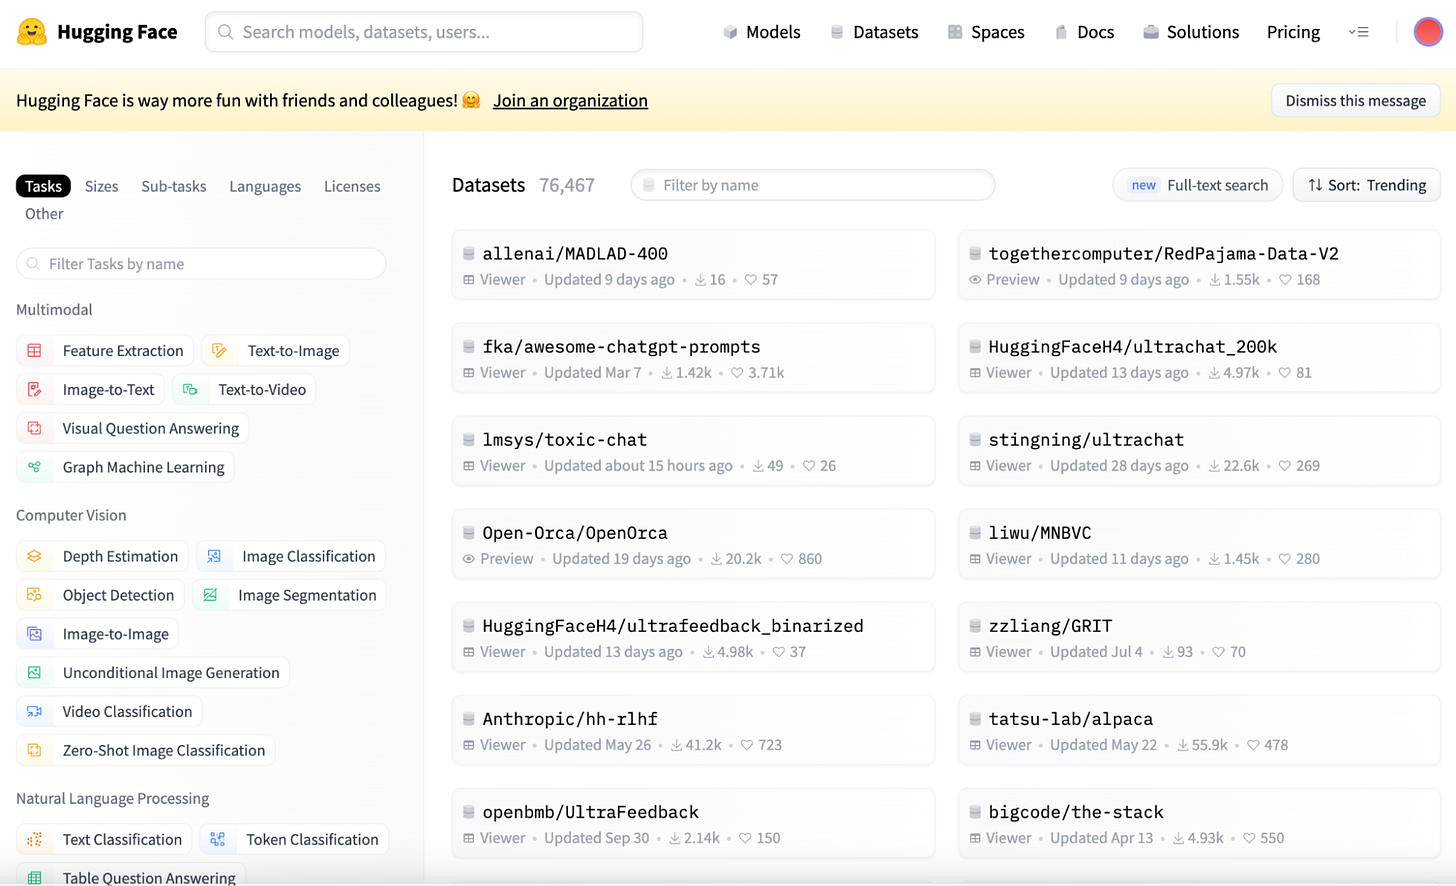Open the user profile avatar
The width and height of the screenshot is (1456, 886).
point(1427,32)
